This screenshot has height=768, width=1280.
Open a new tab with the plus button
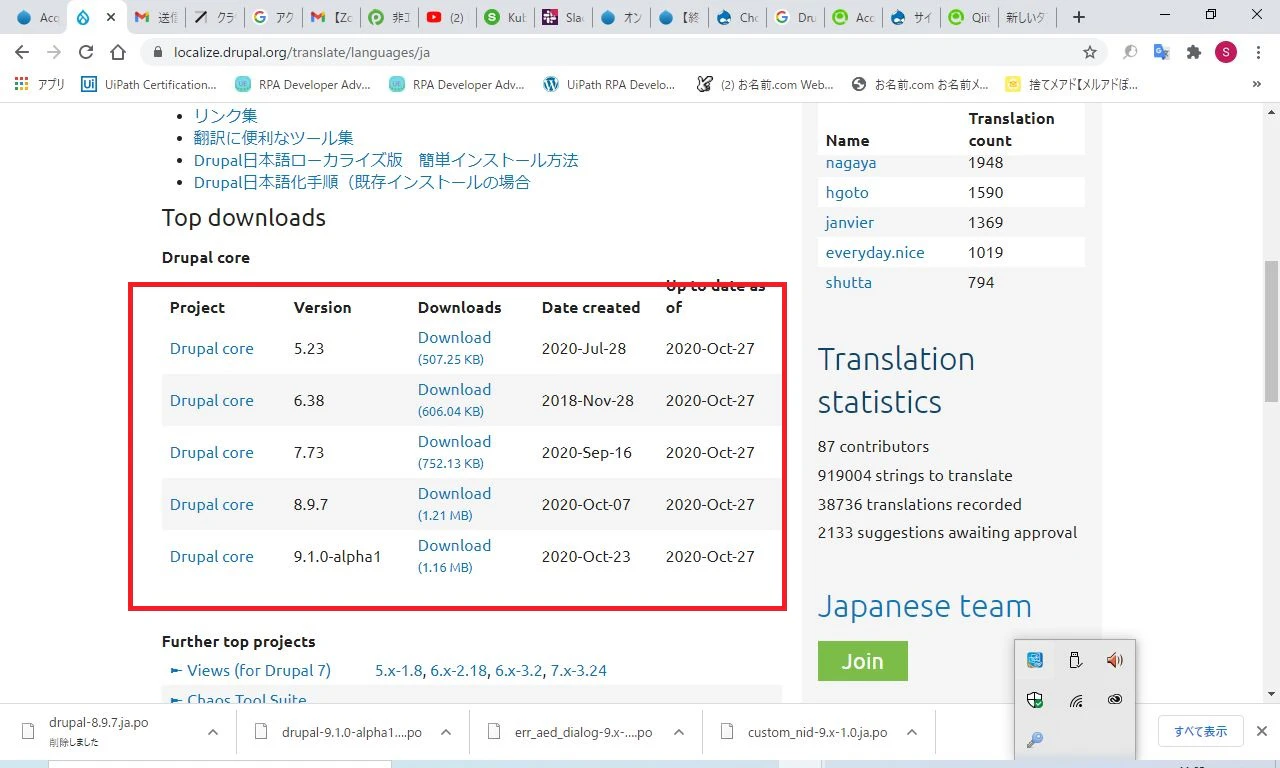[x=1078, y=17]
